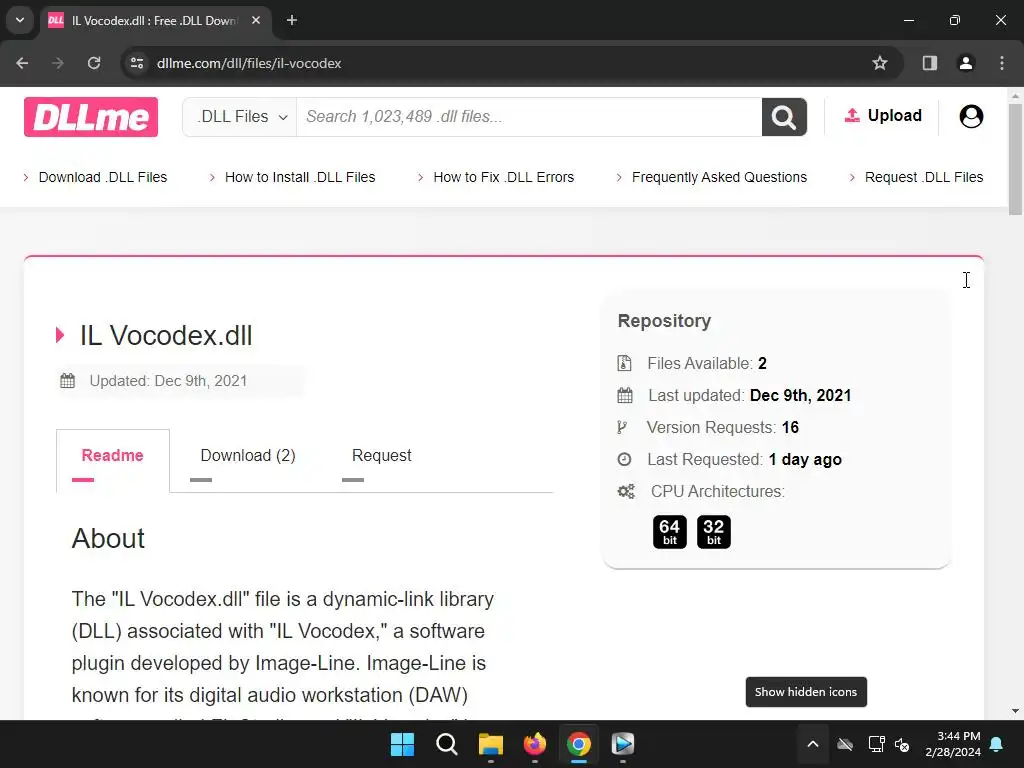
Task: Select the Readme tab
Action: coord(112,455)
